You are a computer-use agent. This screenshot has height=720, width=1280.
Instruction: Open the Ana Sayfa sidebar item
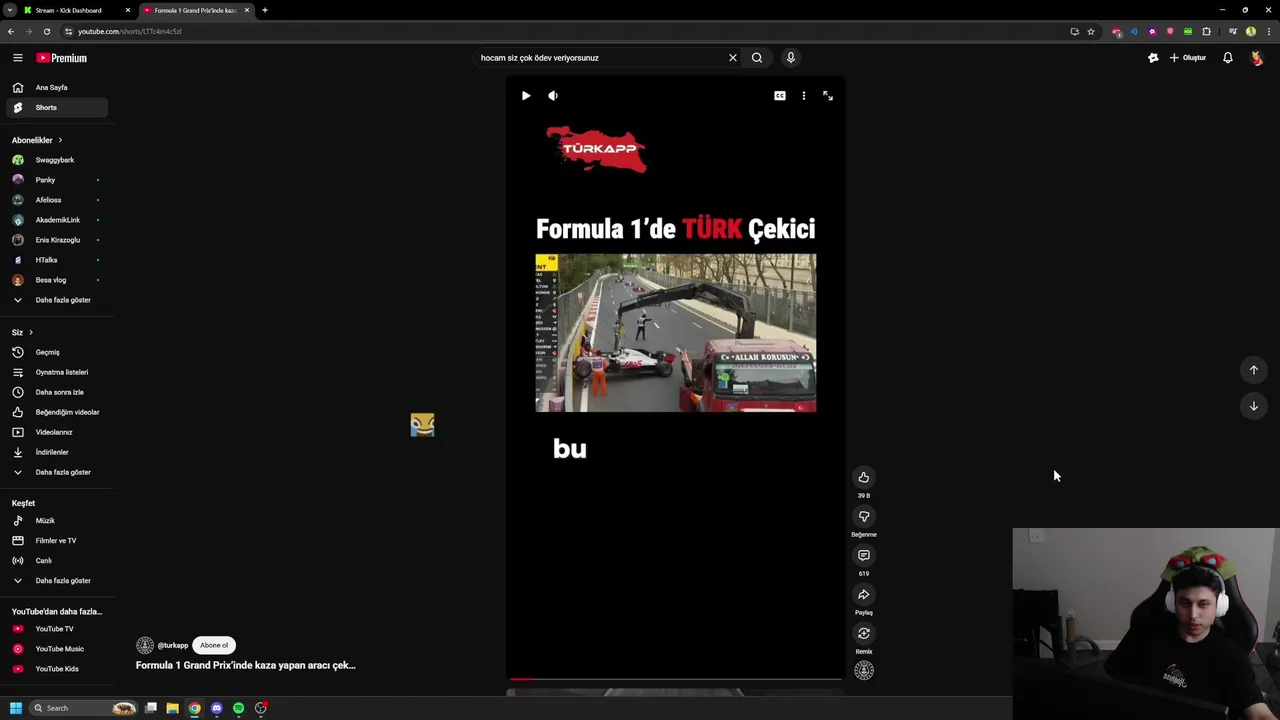tap(57, 87)
